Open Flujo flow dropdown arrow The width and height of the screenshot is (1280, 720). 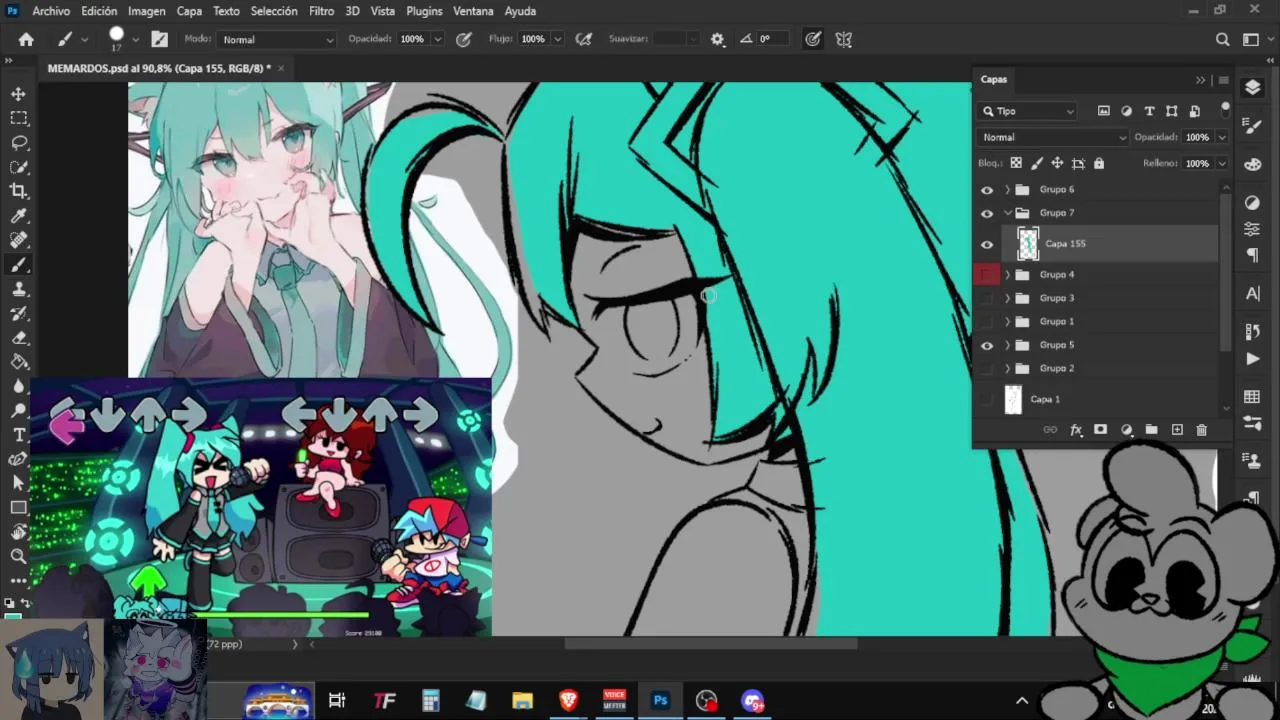[557, 39]
